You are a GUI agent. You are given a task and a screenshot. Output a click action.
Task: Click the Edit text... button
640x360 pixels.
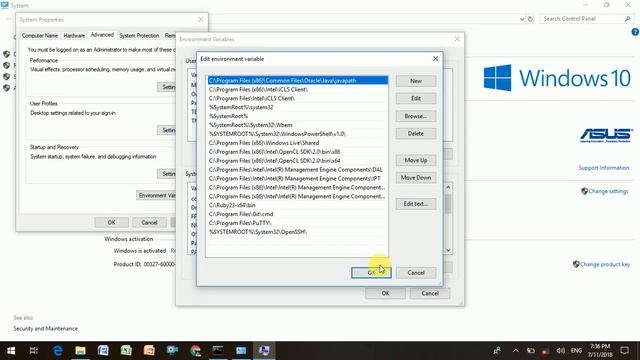pyautogui.click(x=416, y=204)
